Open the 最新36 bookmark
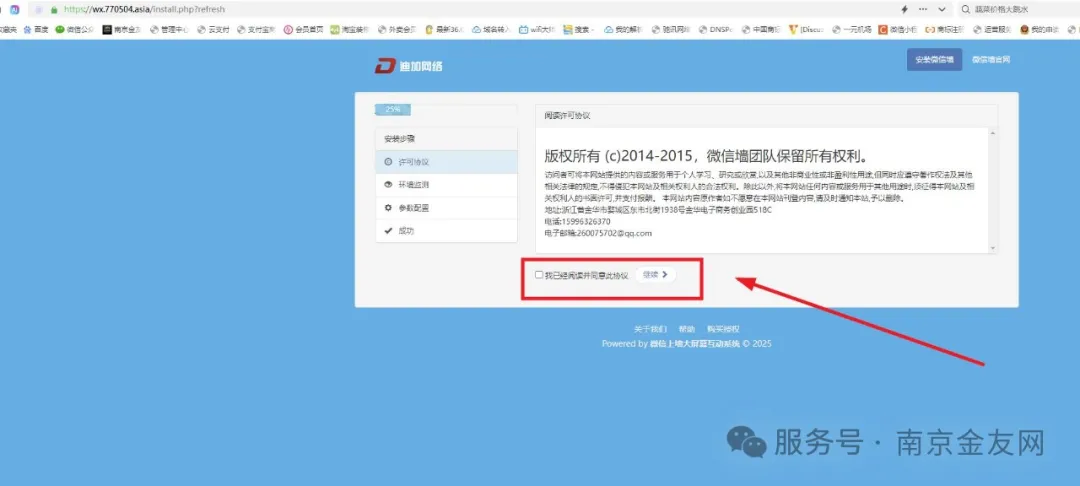1080x486 pixels. [444, 30]
